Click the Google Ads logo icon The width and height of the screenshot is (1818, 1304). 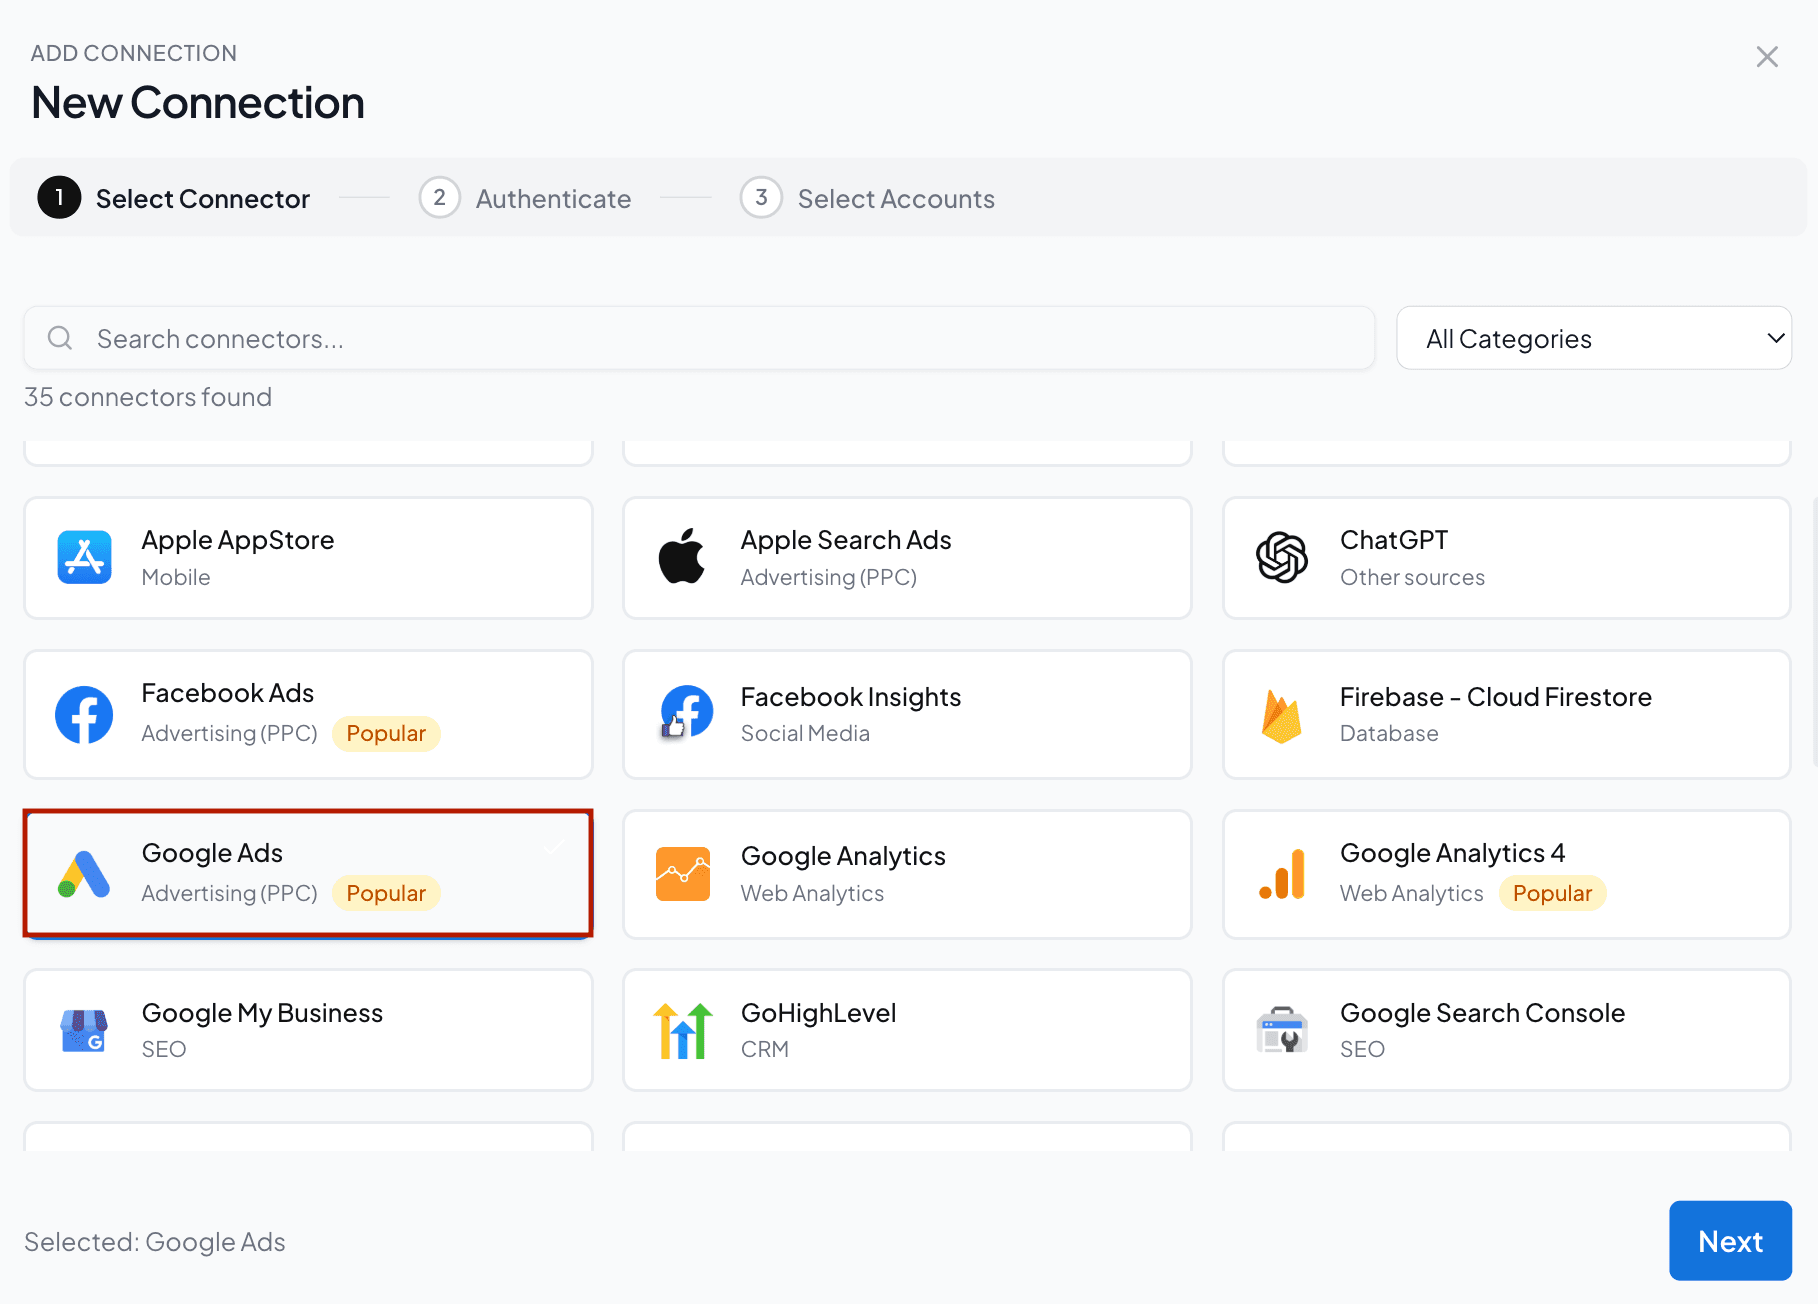[84, 874]
